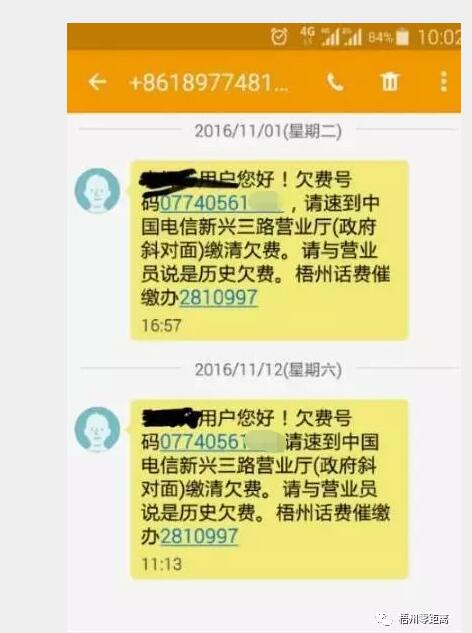This screenshot has width=472, height=633.
Task: Tap the 10:02 clock in status bar
Action: tap(439, 37)
